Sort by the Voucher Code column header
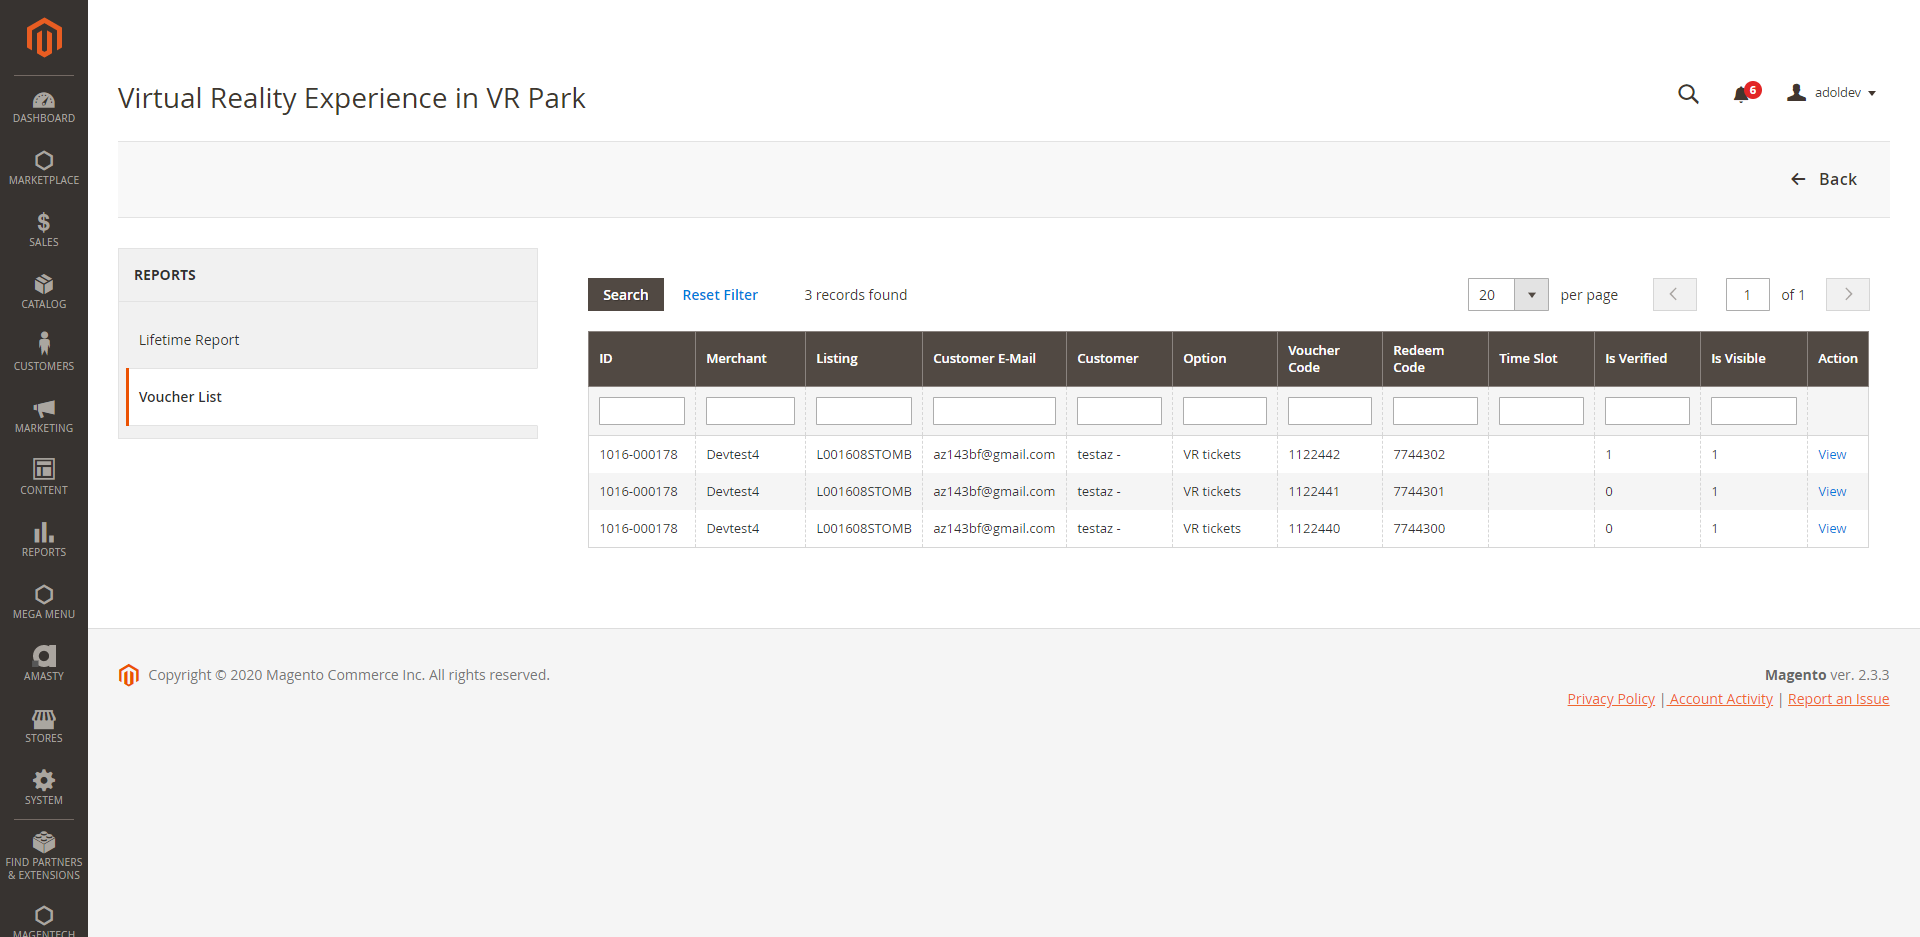 1329,359
